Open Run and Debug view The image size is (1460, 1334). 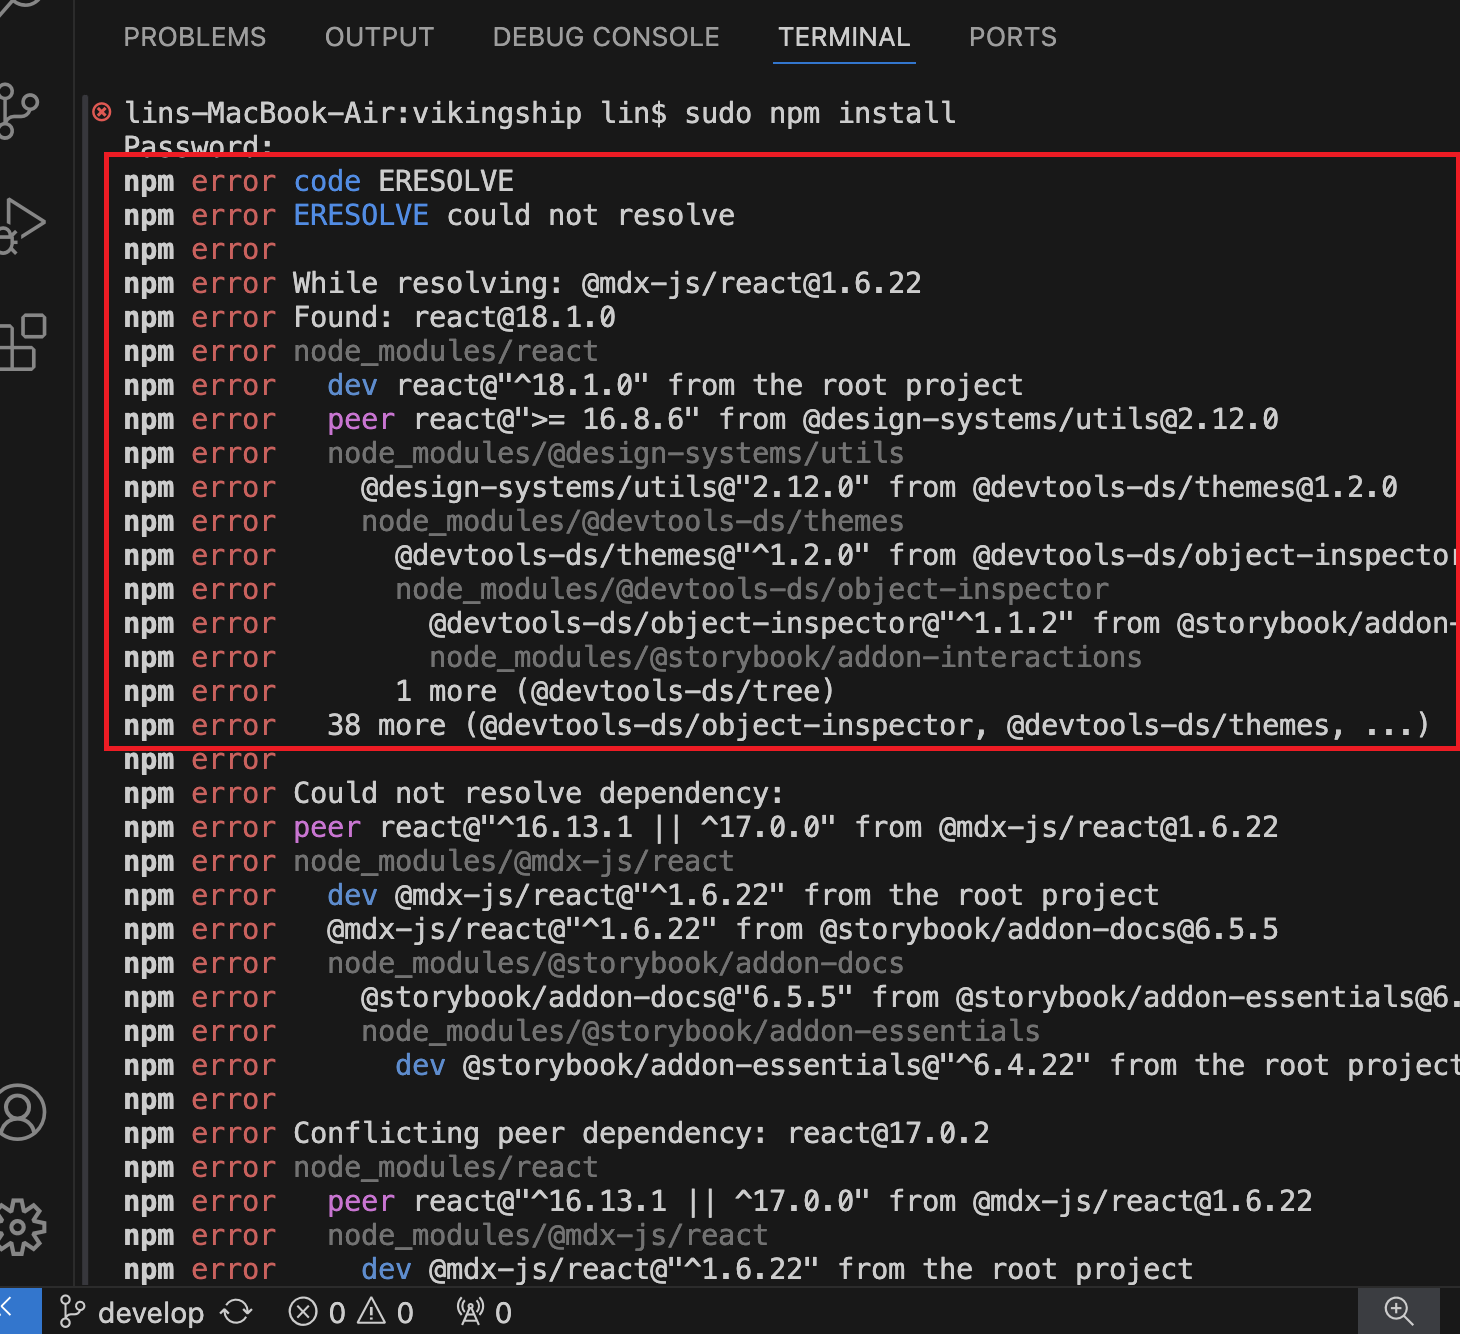click(22, 226)
